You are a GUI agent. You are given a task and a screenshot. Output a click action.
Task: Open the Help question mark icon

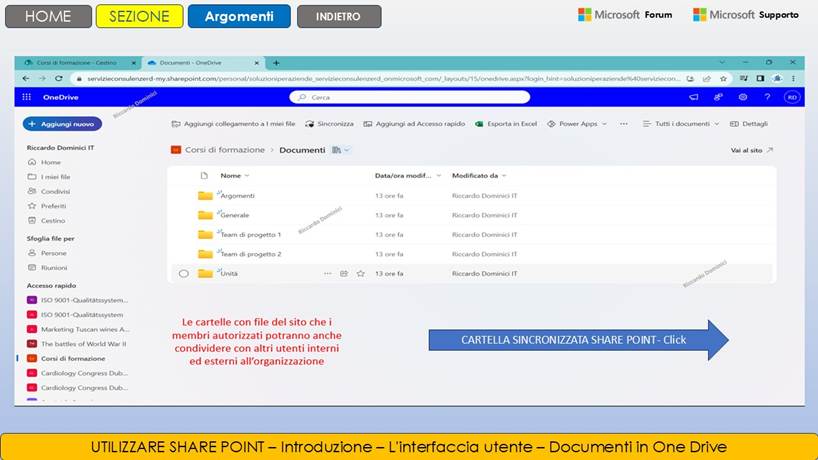pos(767,97)
